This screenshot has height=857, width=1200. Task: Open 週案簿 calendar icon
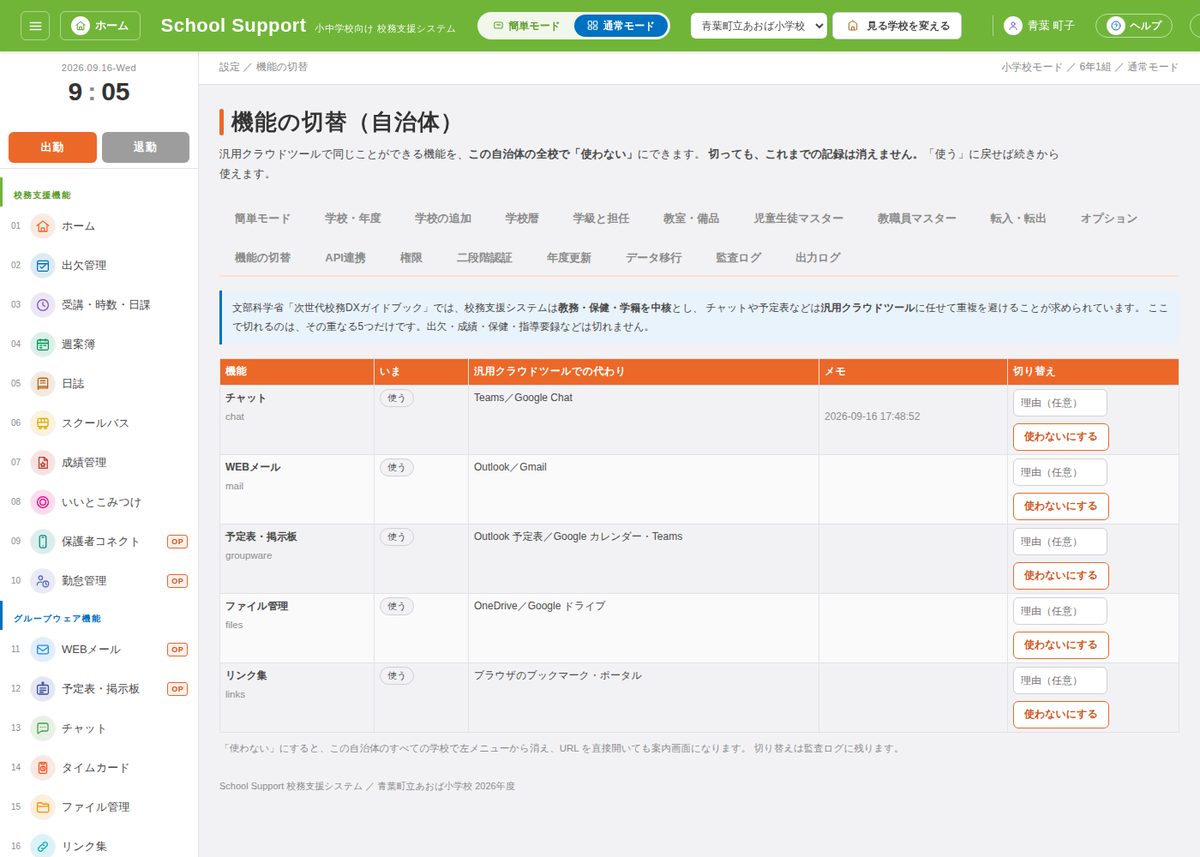[x=43, y=344]
